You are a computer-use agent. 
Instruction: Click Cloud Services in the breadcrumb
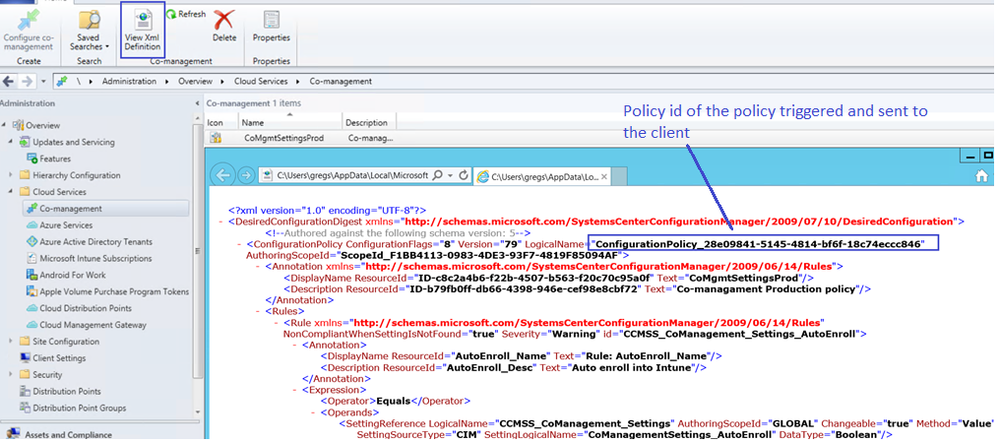click(261, 82)
